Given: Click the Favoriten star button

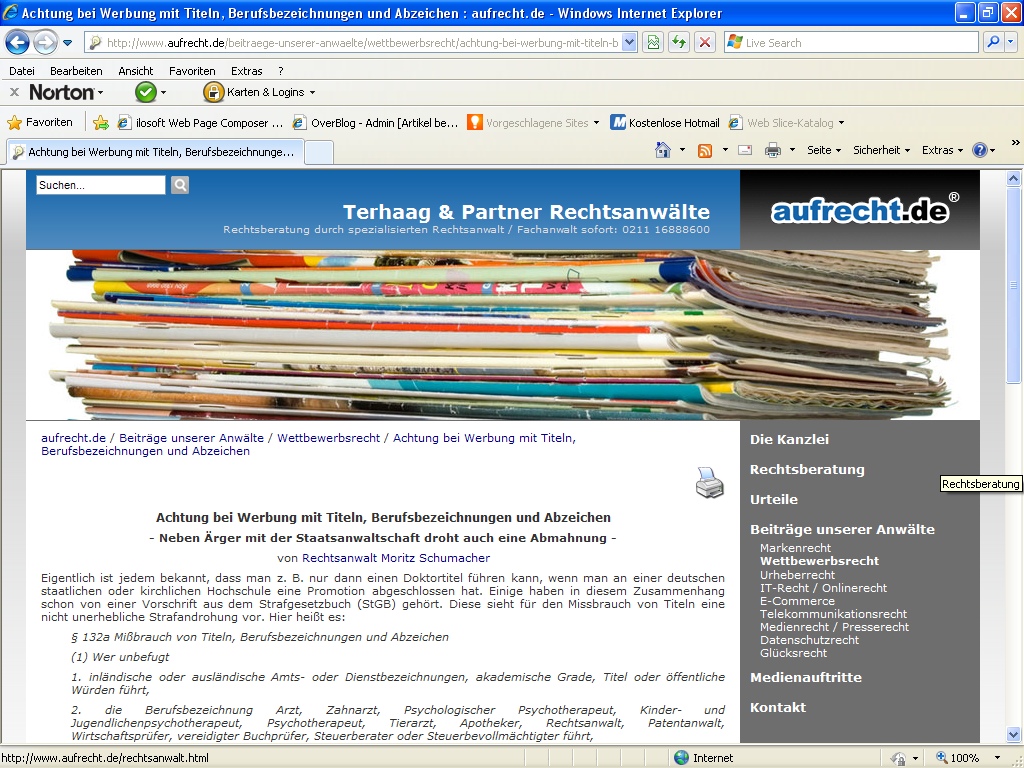Looking at the screenshot, I should point(39,122).
